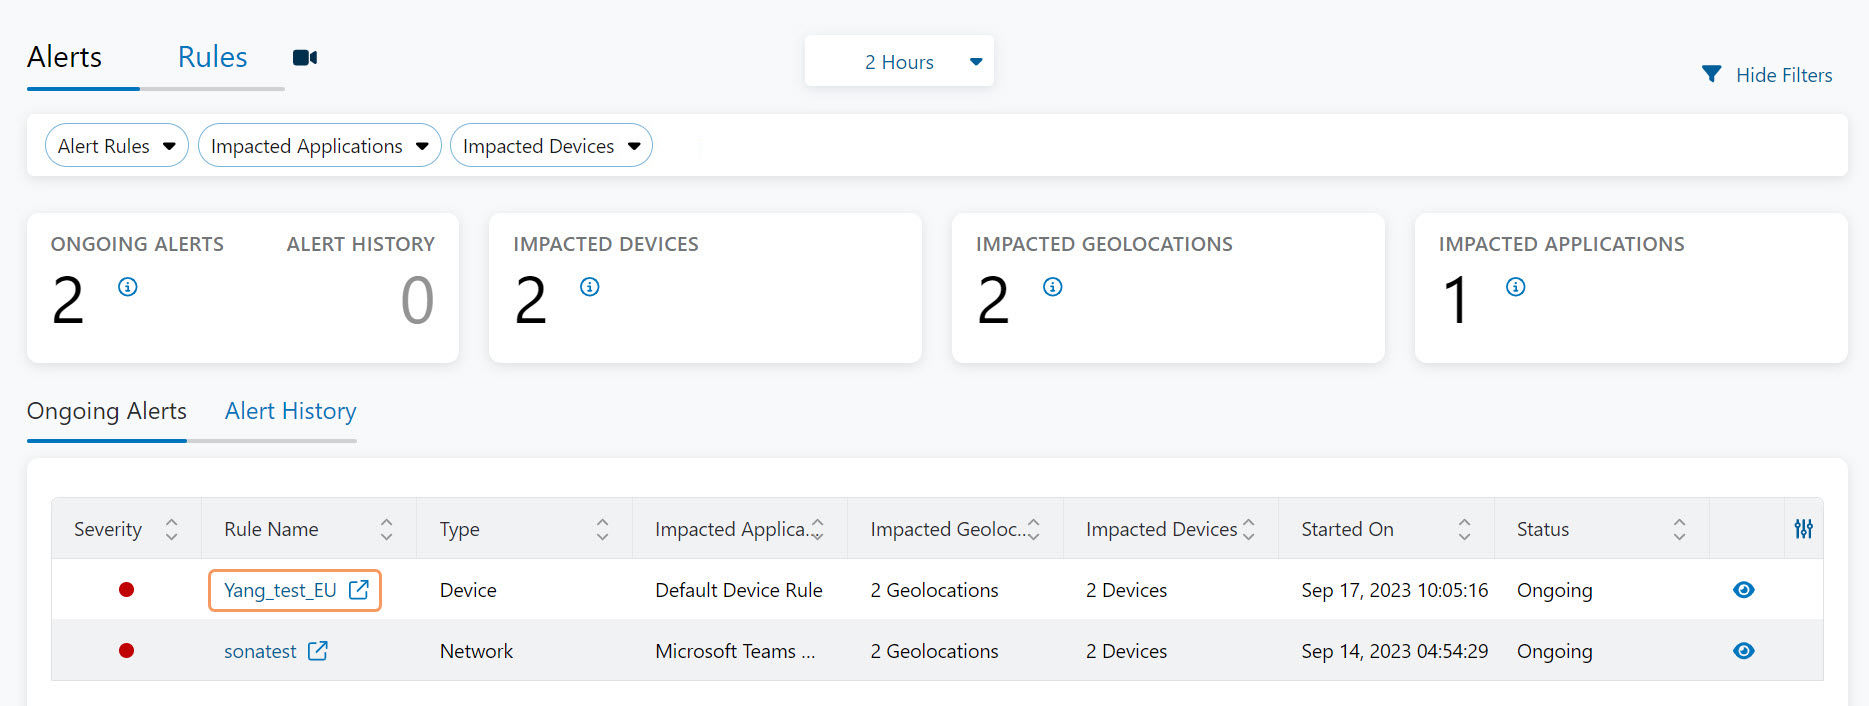Sort by Started On column
Image resolution: width=1869 pixels, height=706 pixels.
pos(1464,529)
